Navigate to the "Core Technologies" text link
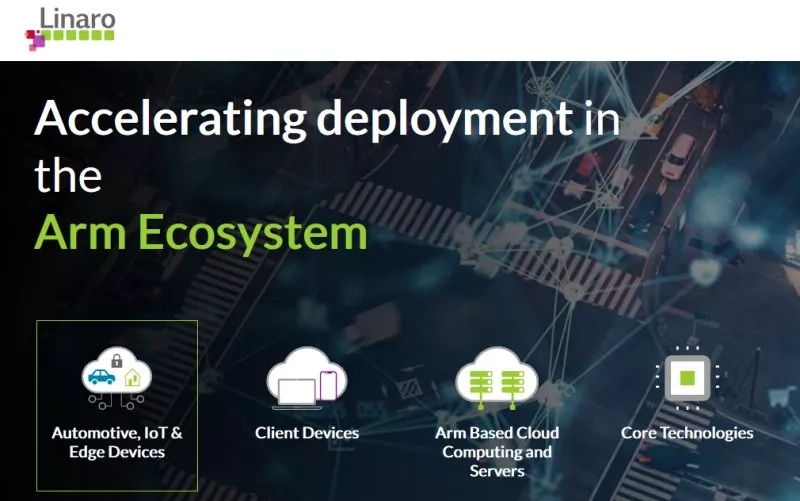Screen dimensions: 800x501 [x=686, y=433]
